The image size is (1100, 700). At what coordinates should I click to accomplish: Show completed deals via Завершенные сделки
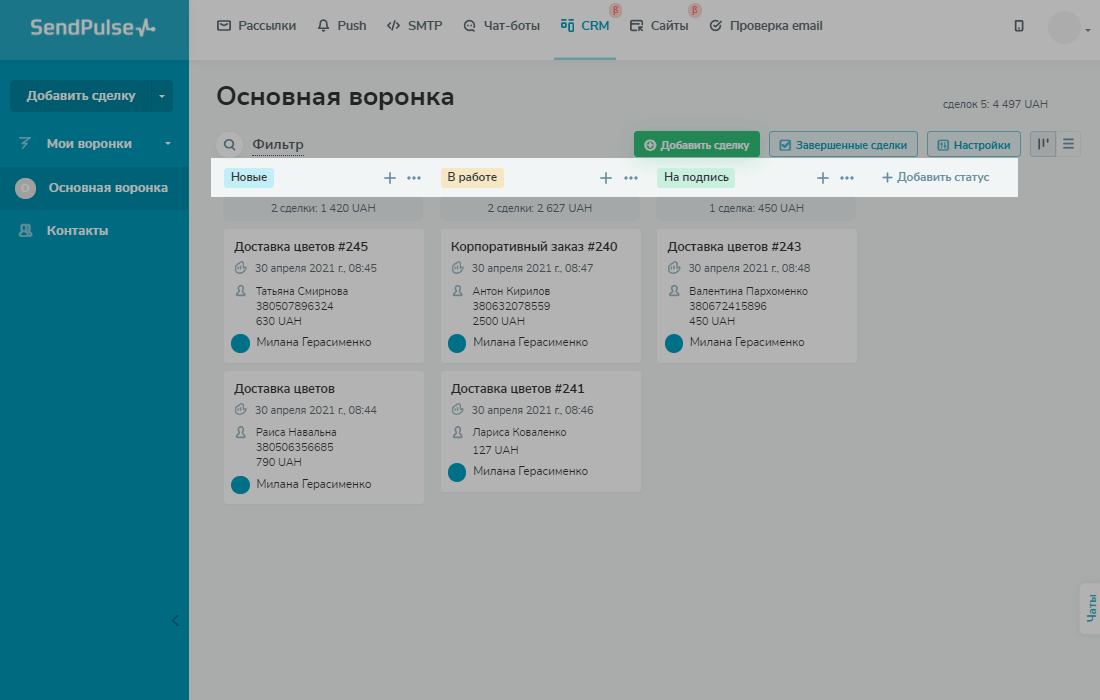tap(843, 145)
